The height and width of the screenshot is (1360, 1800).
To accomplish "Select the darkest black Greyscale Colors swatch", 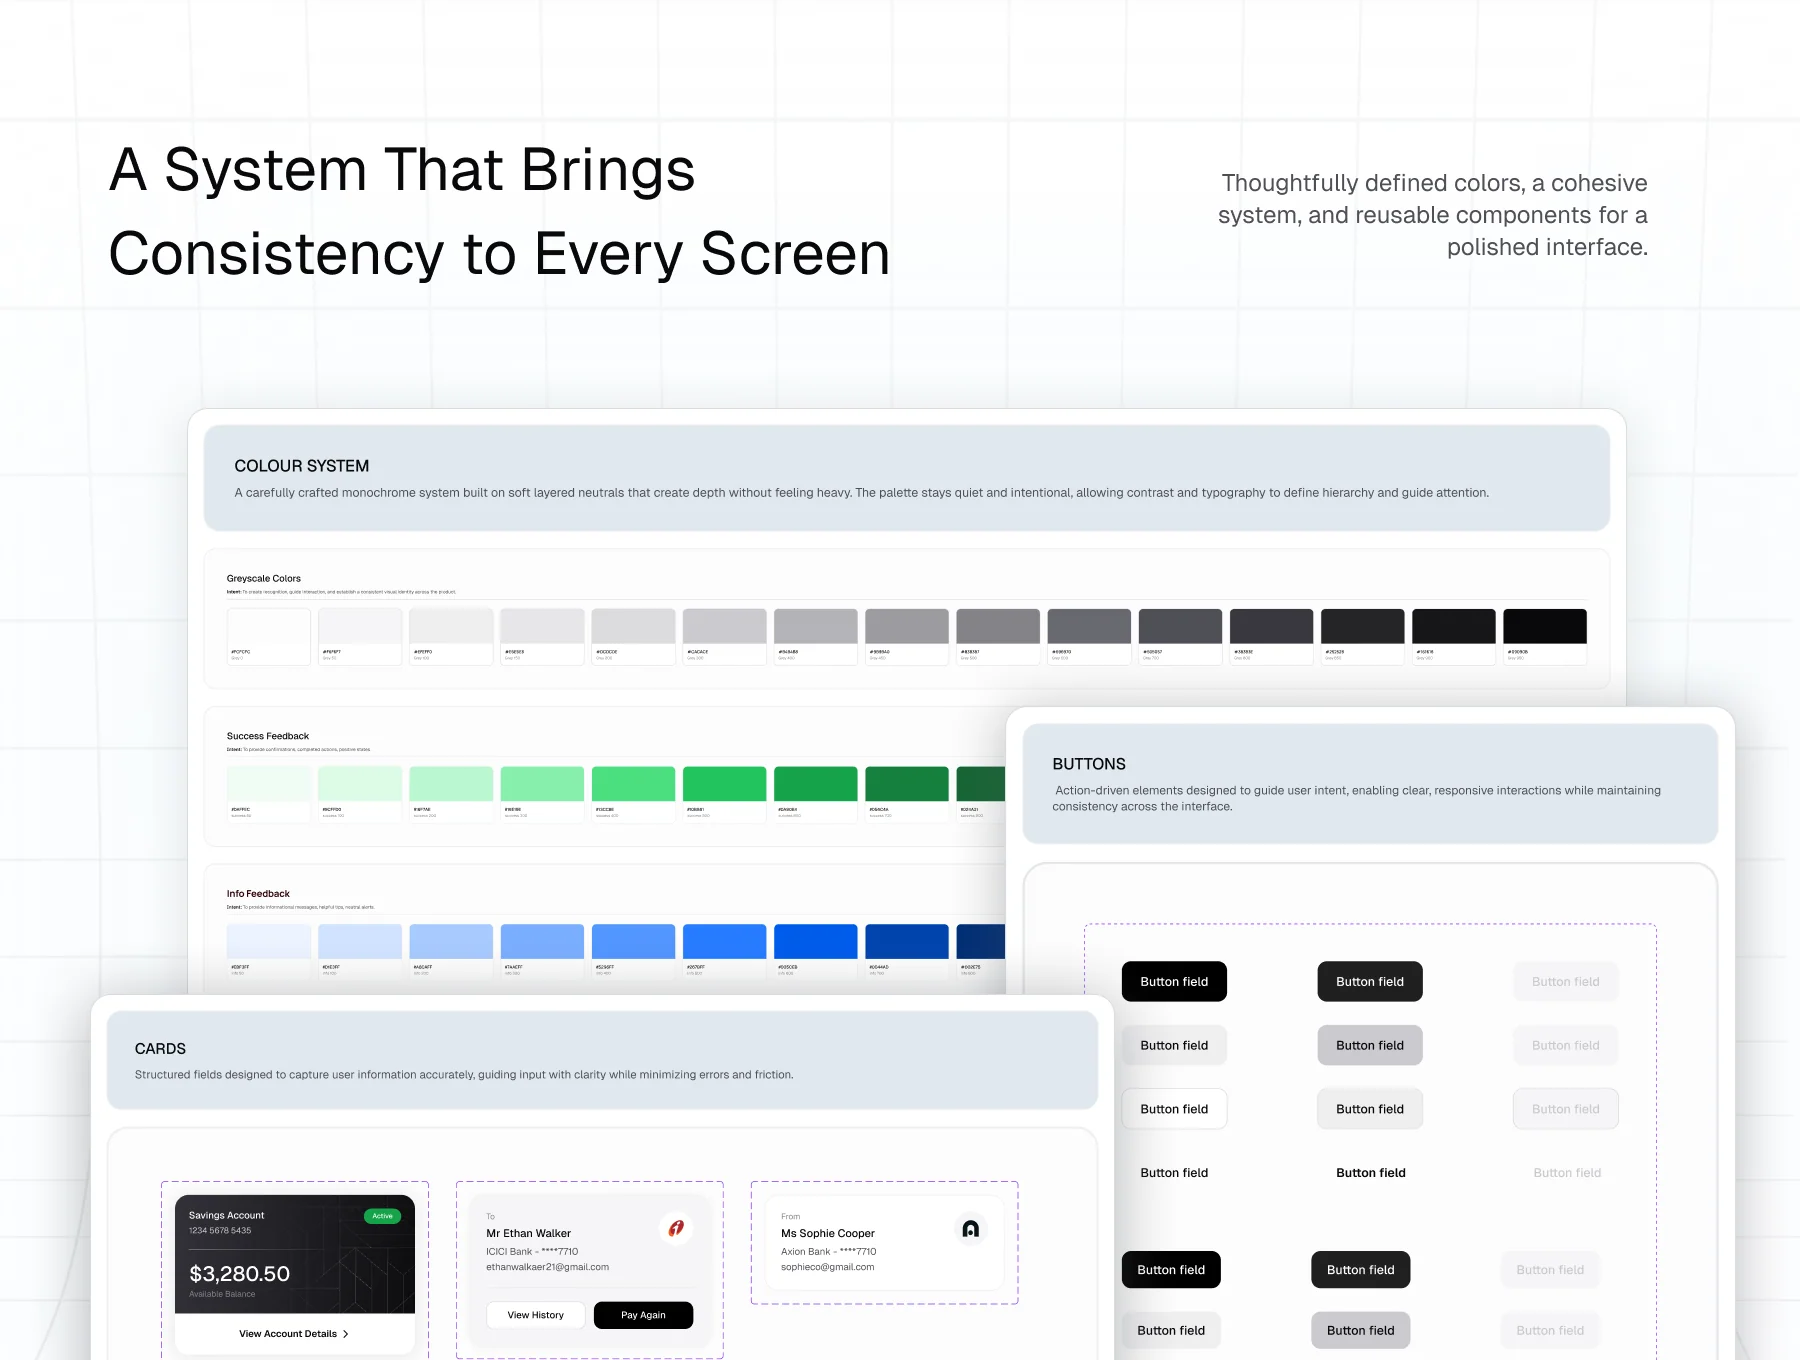I will pos(1545,636).
